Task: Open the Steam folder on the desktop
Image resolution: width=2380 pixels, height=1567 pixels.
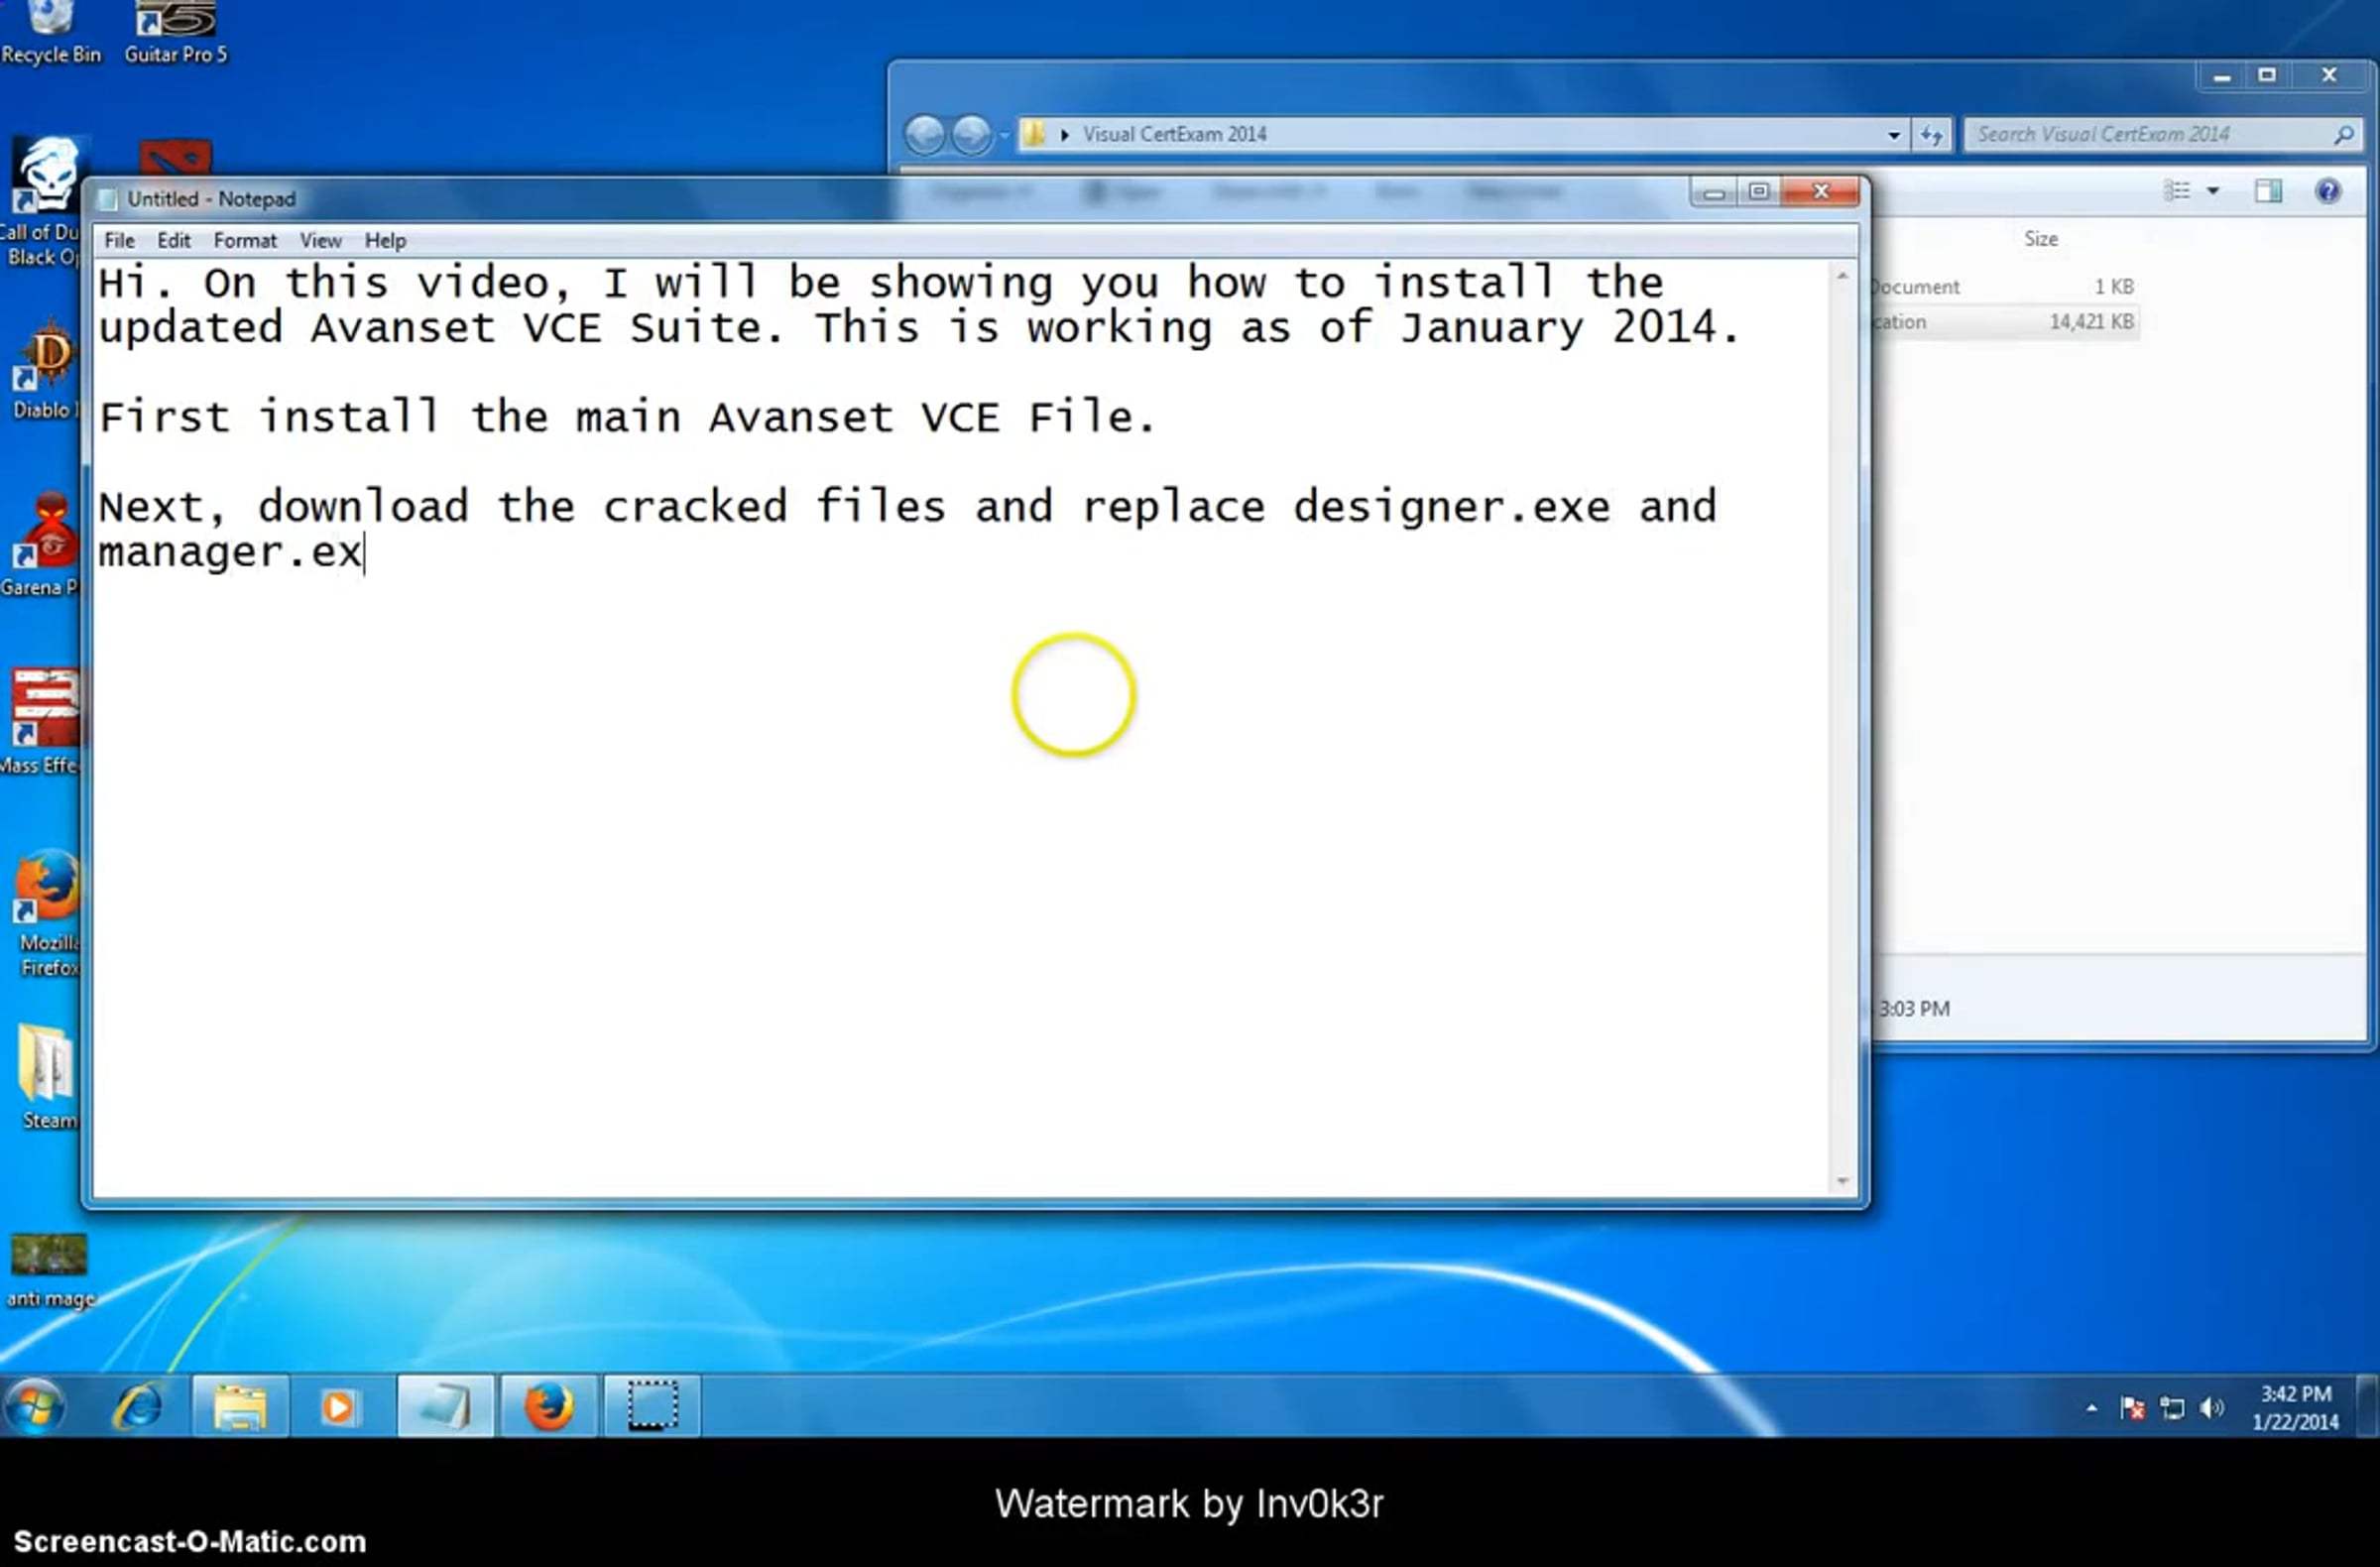Action: coord(47,1078)
